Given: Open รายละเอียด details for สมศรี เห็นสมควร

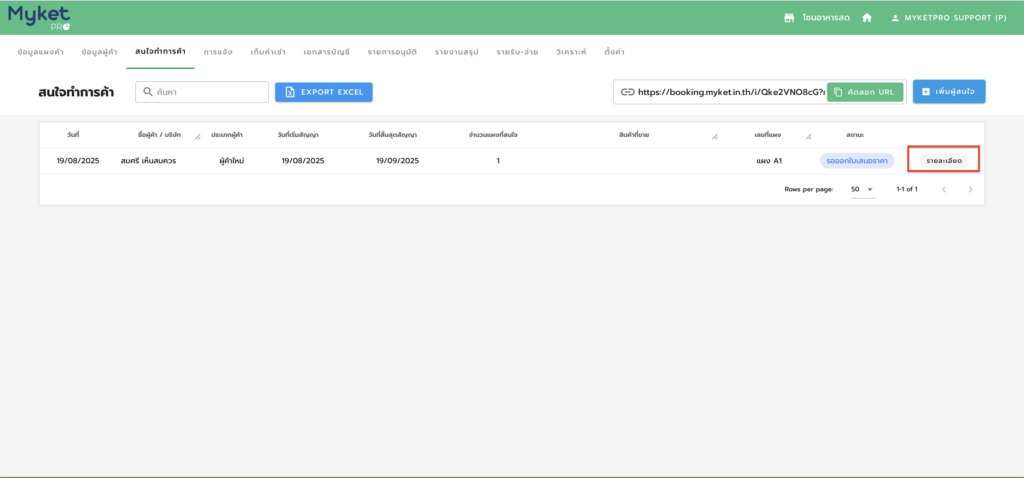Looking at the screenshot, I should click(x=944, y=161).
